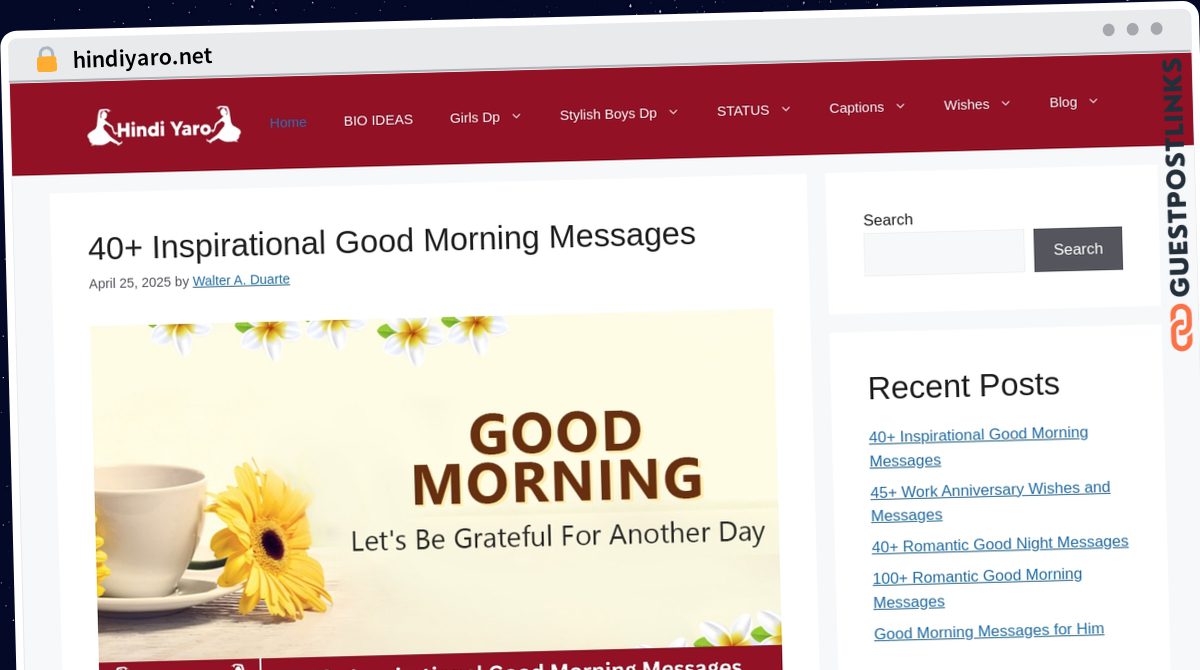1200x670 pixels.
Task: Open the Wishes submenu arrow
Action: click(x=1005, y=103)
